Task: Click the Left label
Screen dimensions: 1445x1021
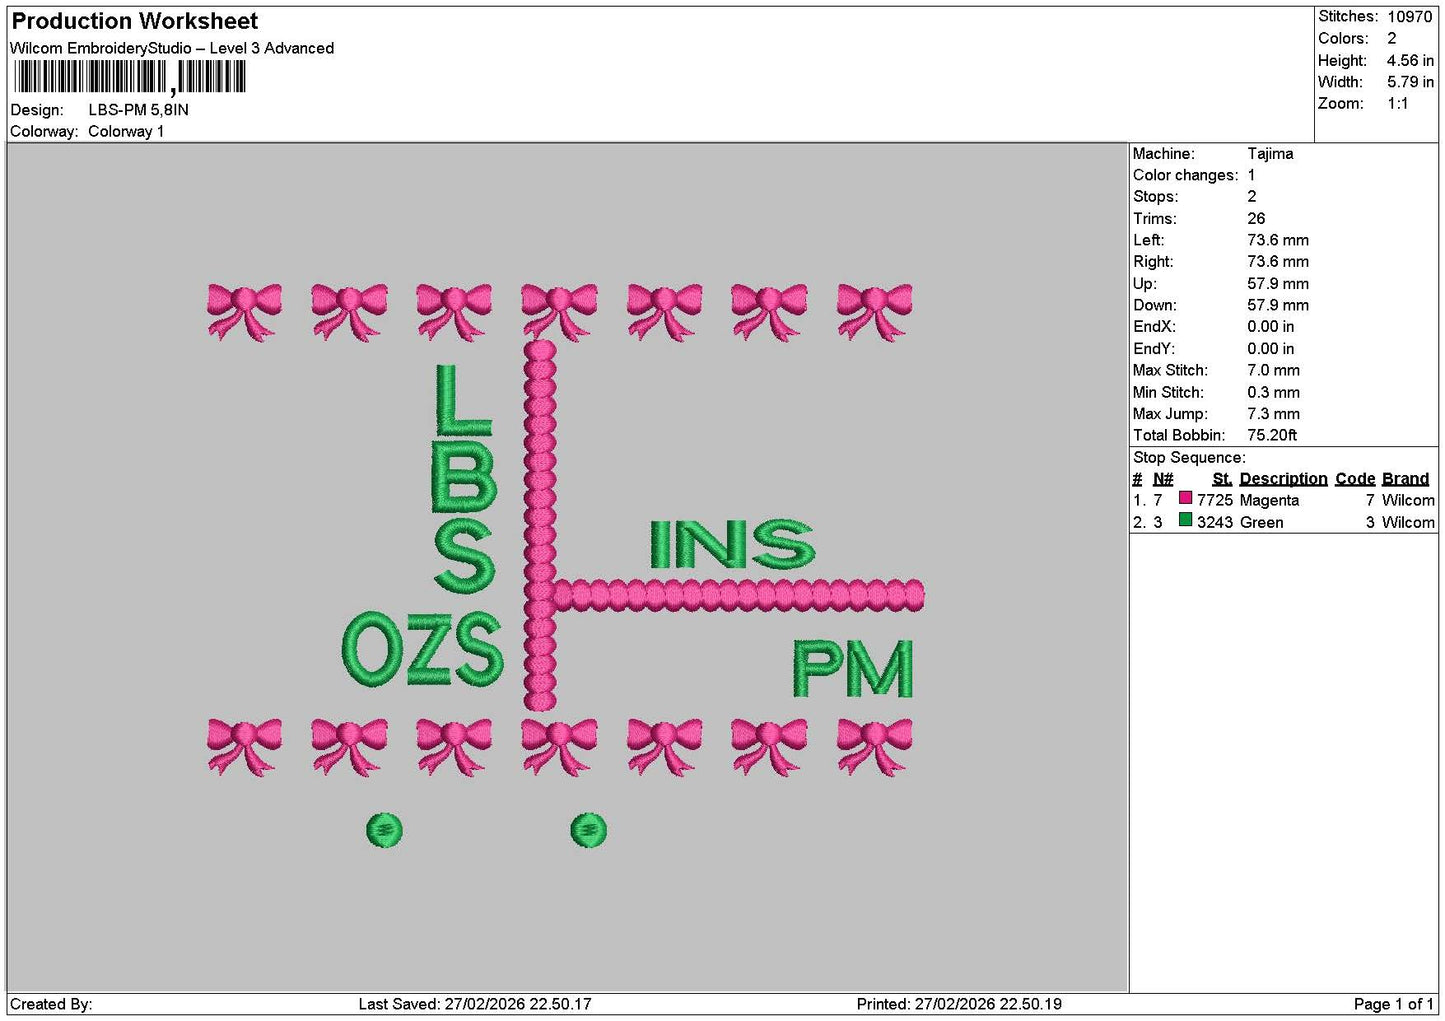Action: tap(1148, 240)
